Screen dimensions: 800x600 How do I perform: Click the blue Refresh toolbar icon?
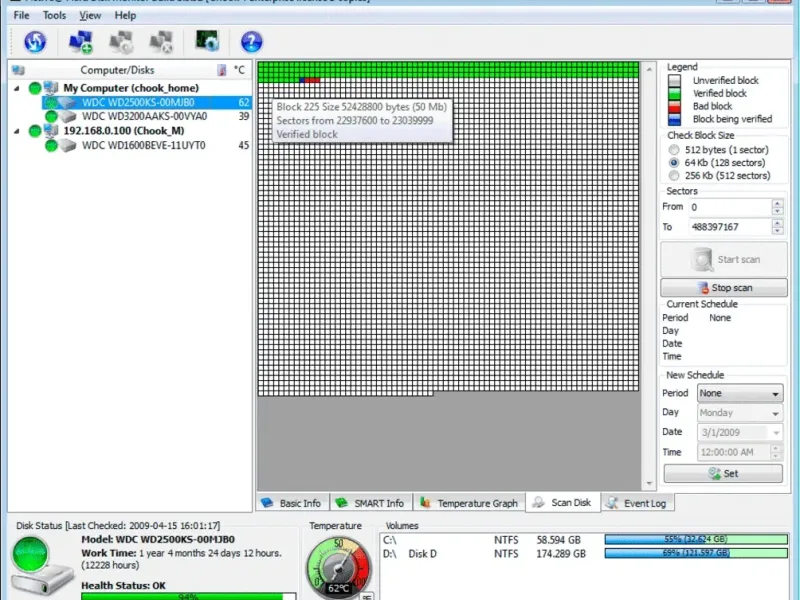pyautogui.click(x=35, y=42)
